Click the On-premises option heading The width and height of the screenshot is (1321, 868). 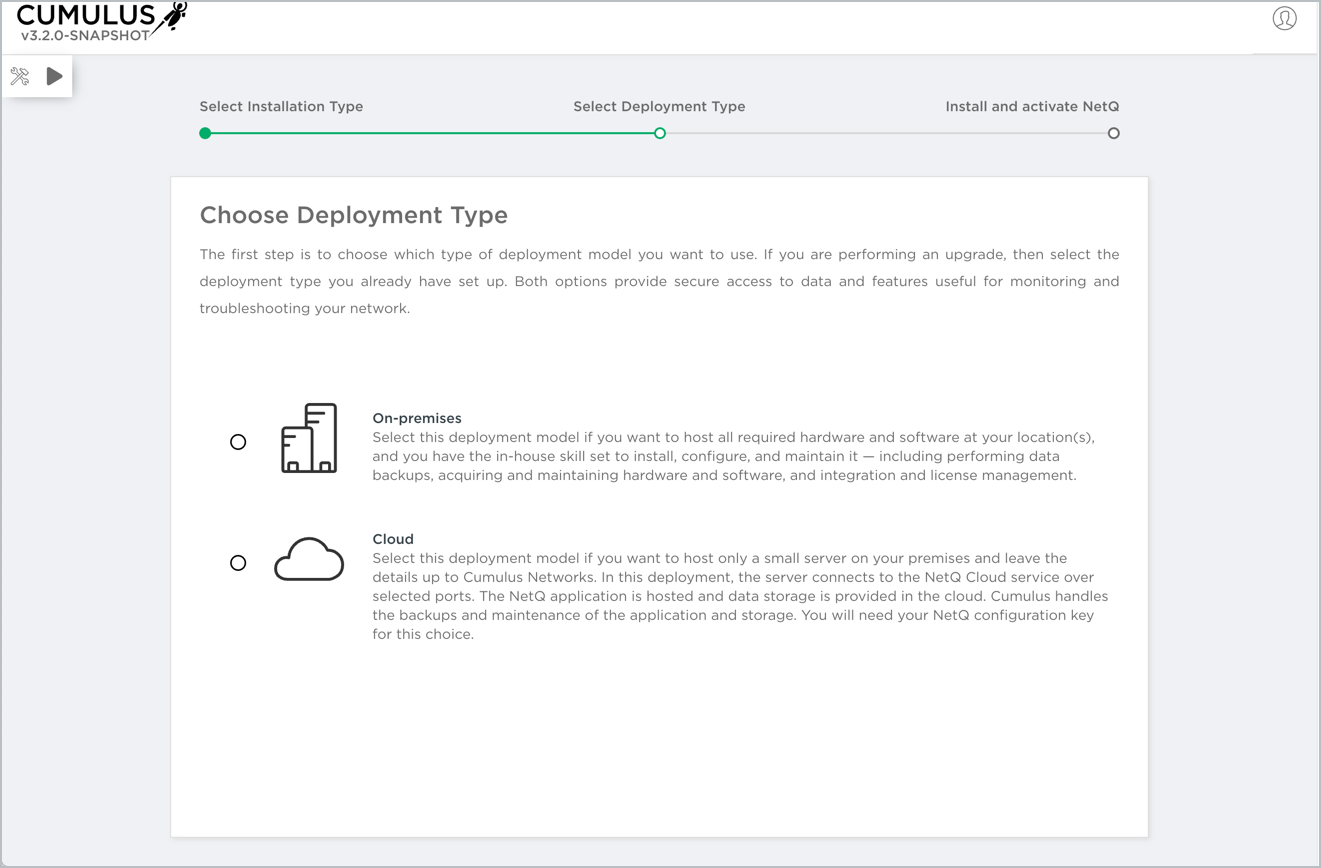[417, 418]
